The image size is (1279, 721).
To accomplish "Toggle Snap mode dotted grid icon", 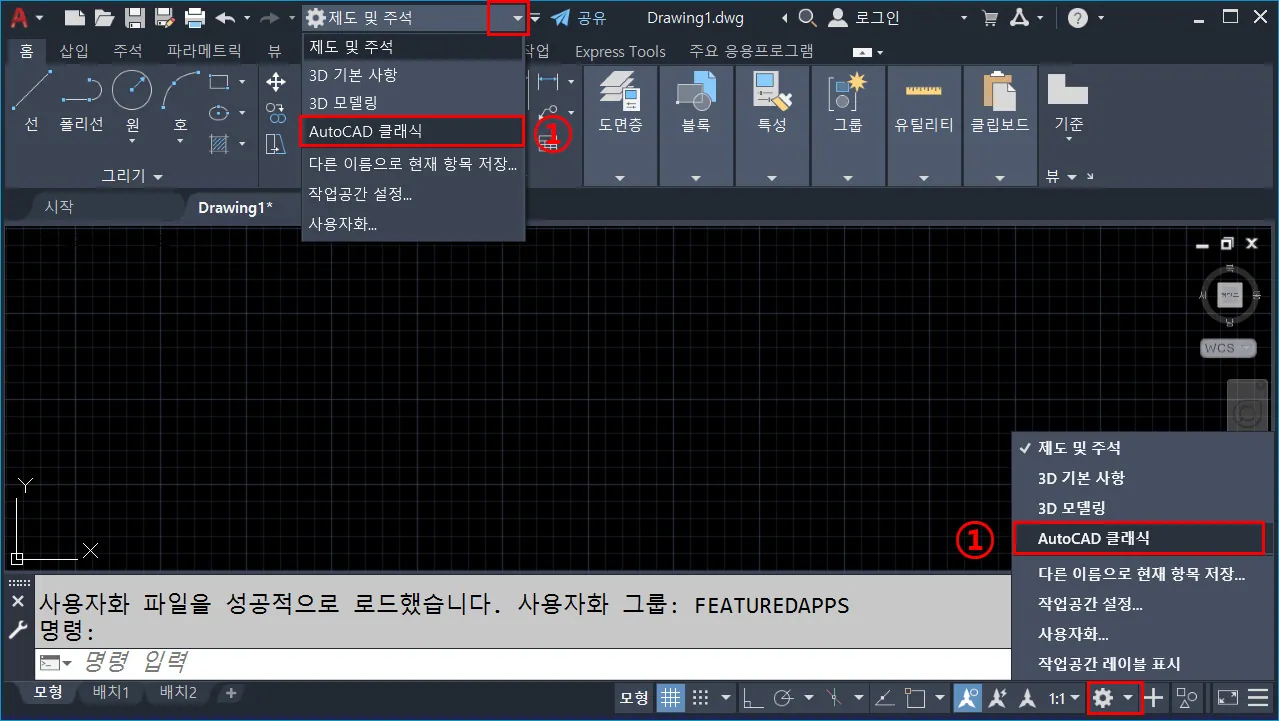I will (x=701, y=697).
